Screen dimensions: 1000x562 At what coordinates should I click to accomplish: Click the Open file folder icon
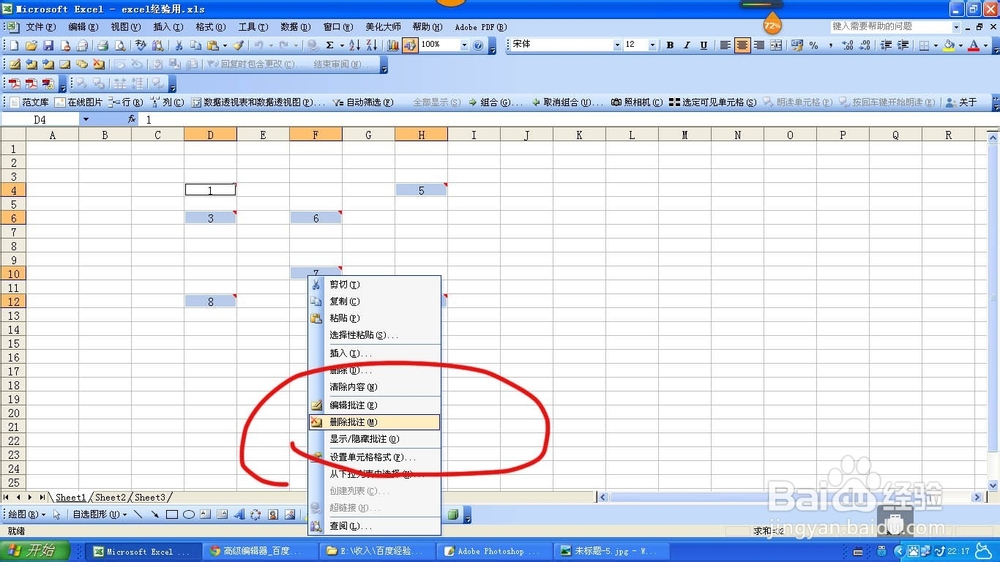click(x=31, y=45)
